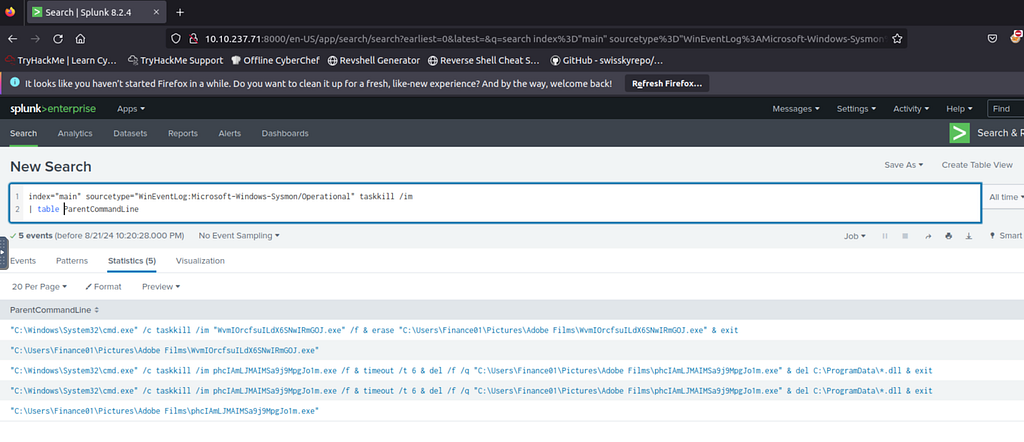Print search results

pyautogui.click(x=948, y=236)
